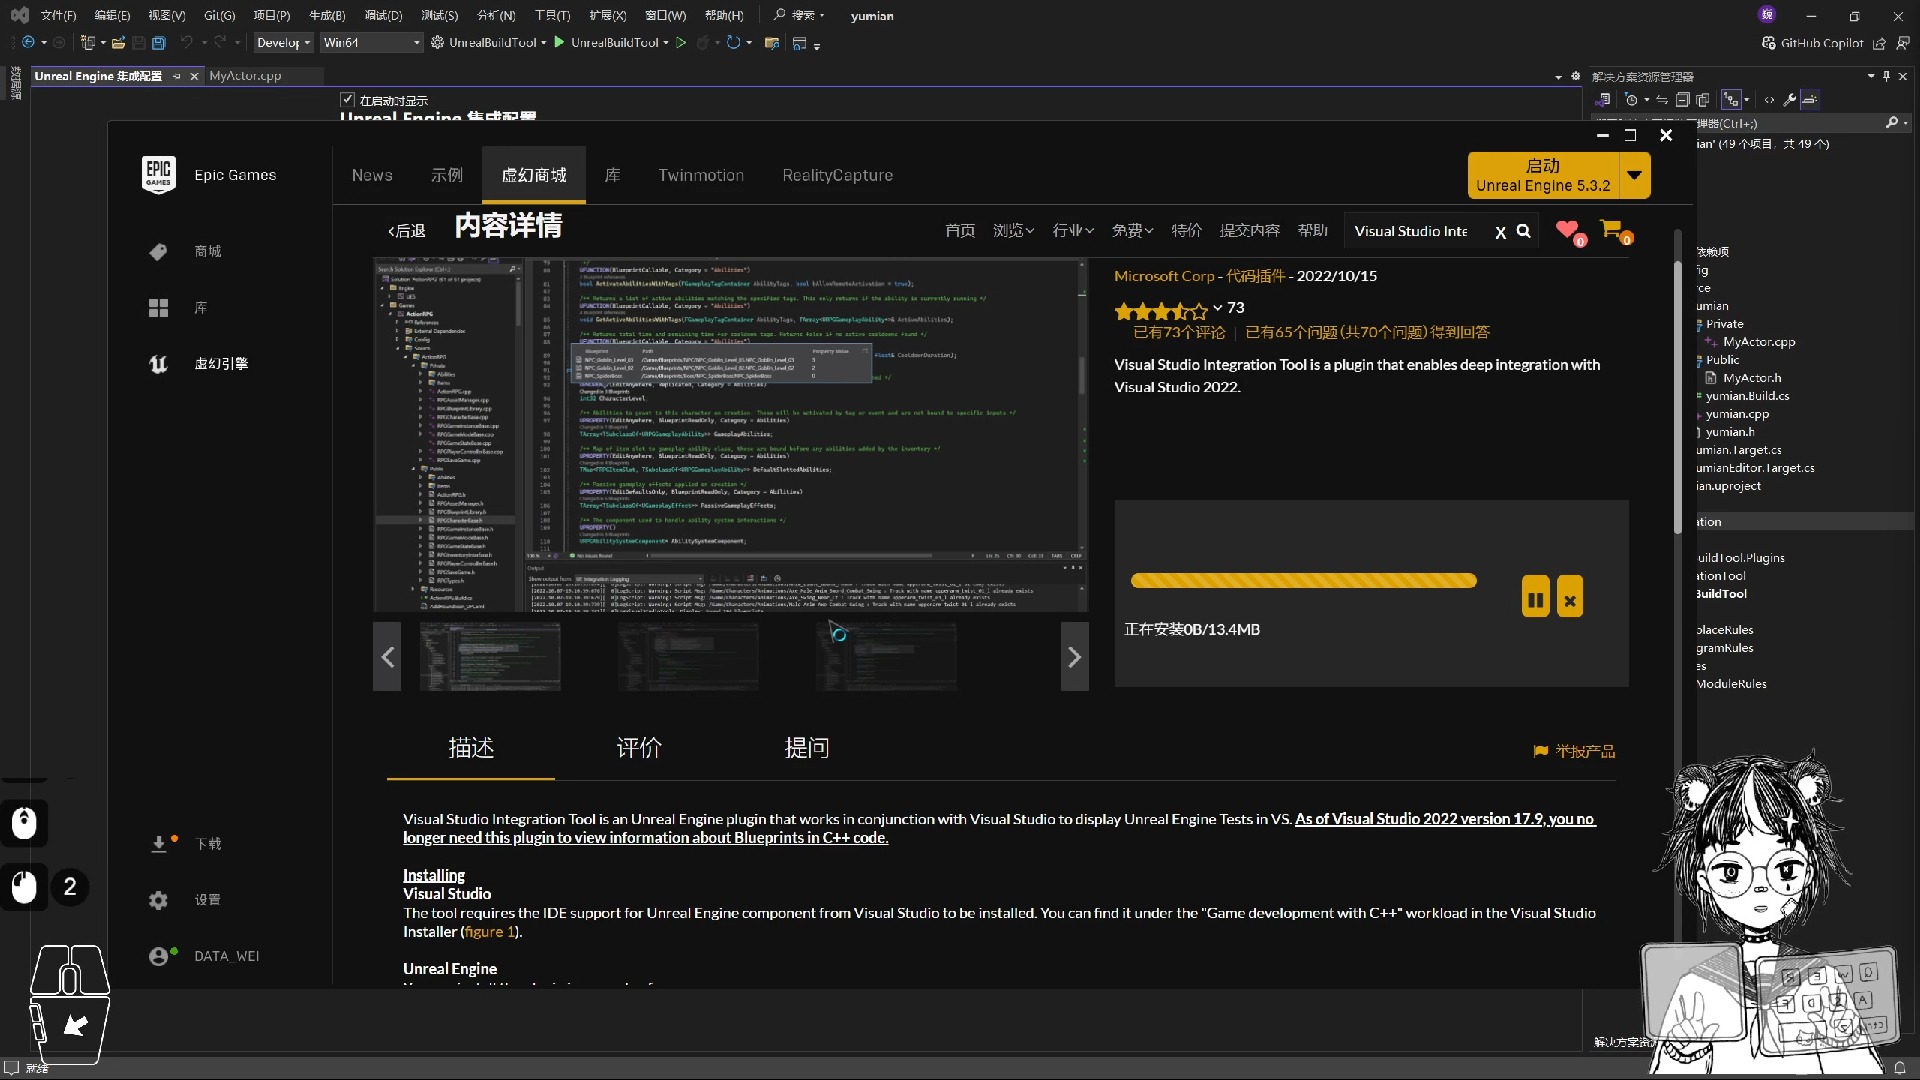1920x1080 pixels.
Task: Toggle preview selected items in Solution Explorer
Action: click(1809, 100)
